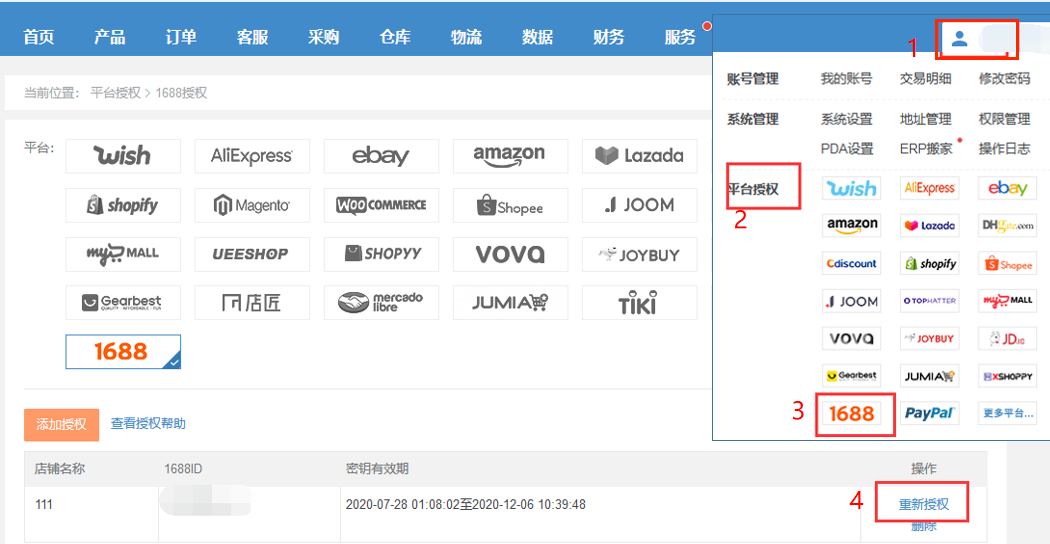1050x544 pixels.
Task: Select the myMALL platform tile in main list
Action: [x=123, y=254]
